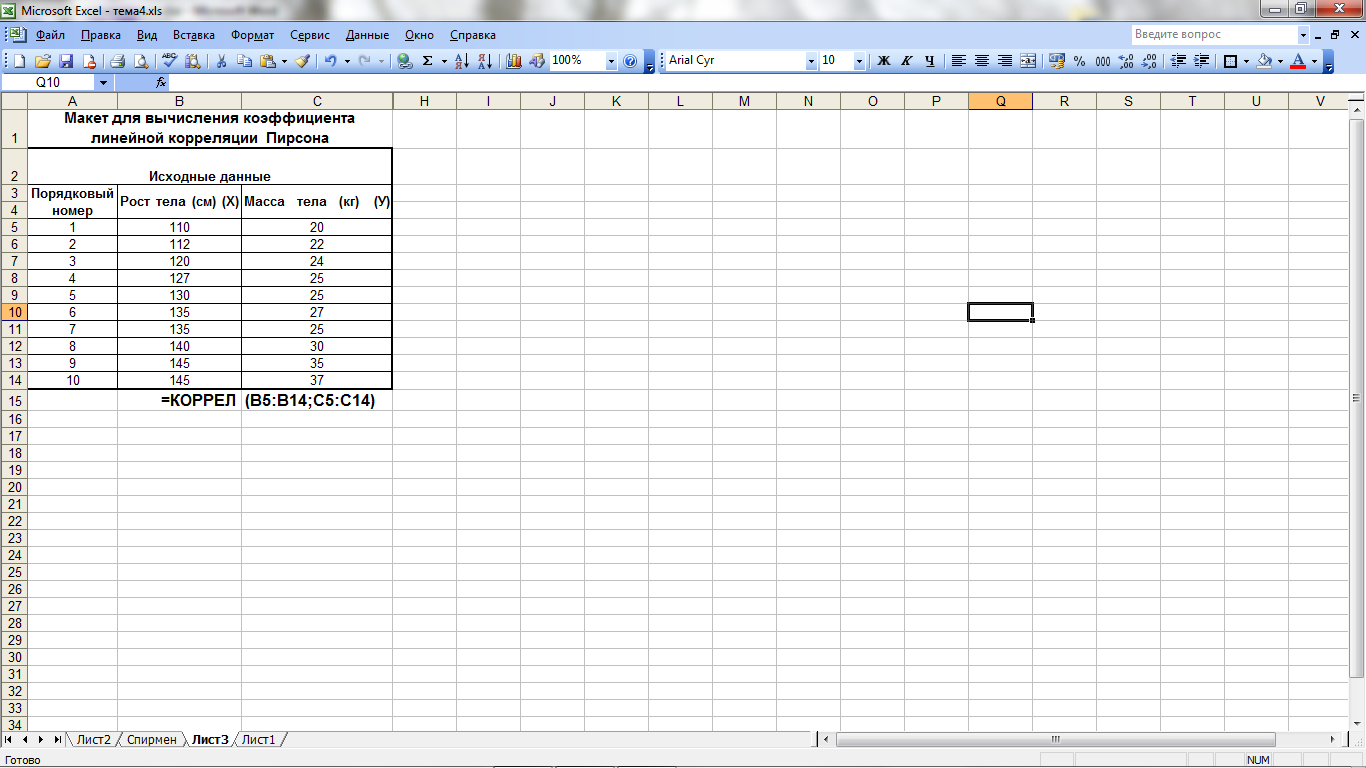This screenshot has height=768, width=1366.
Task: Expand the Name Box dropdown arrow
Action: coord(103,82)
